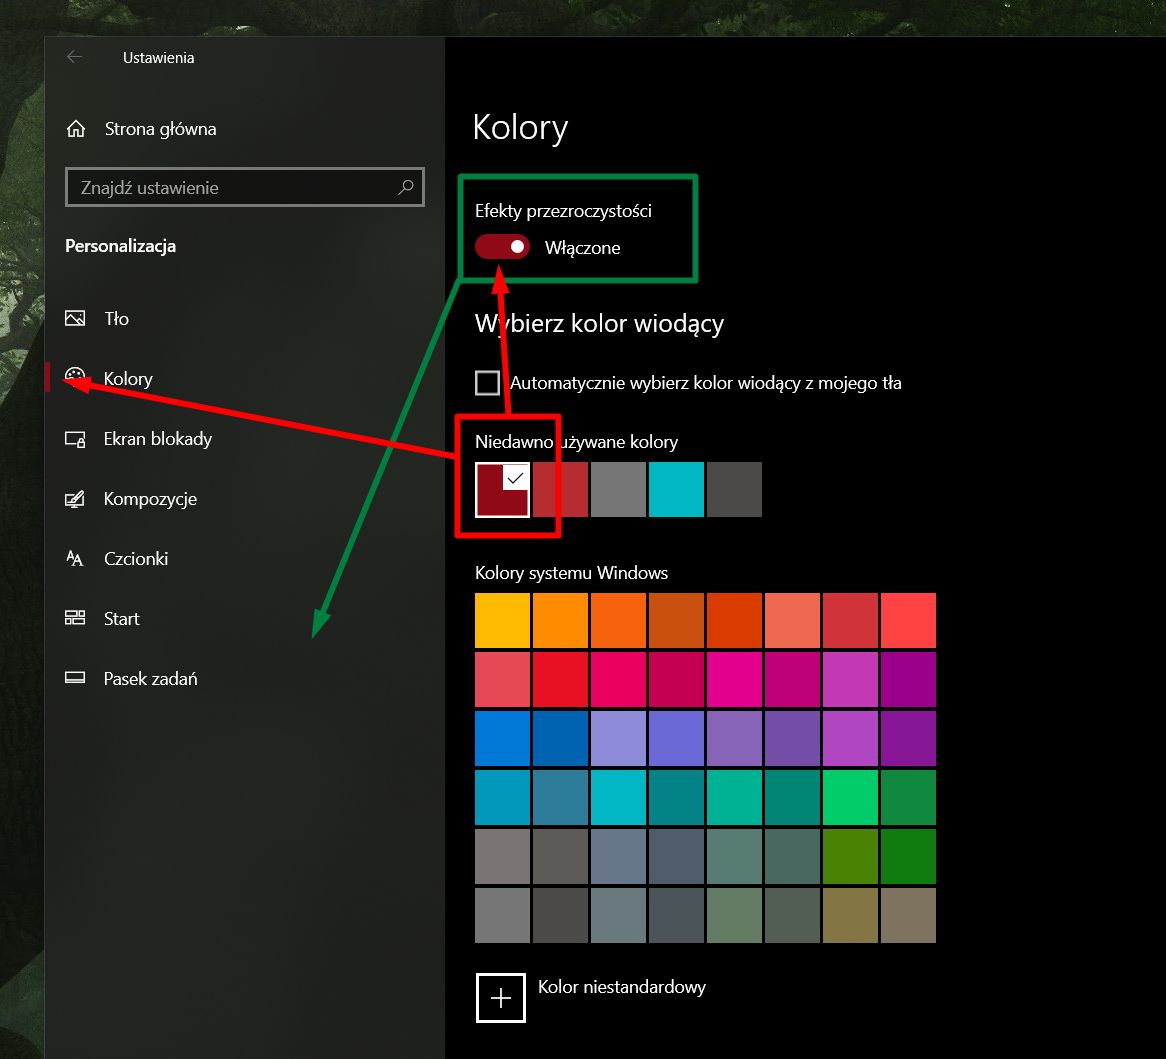Go to the Start settings page
Screen dimensions: 1166x1059
click(122, 619)
